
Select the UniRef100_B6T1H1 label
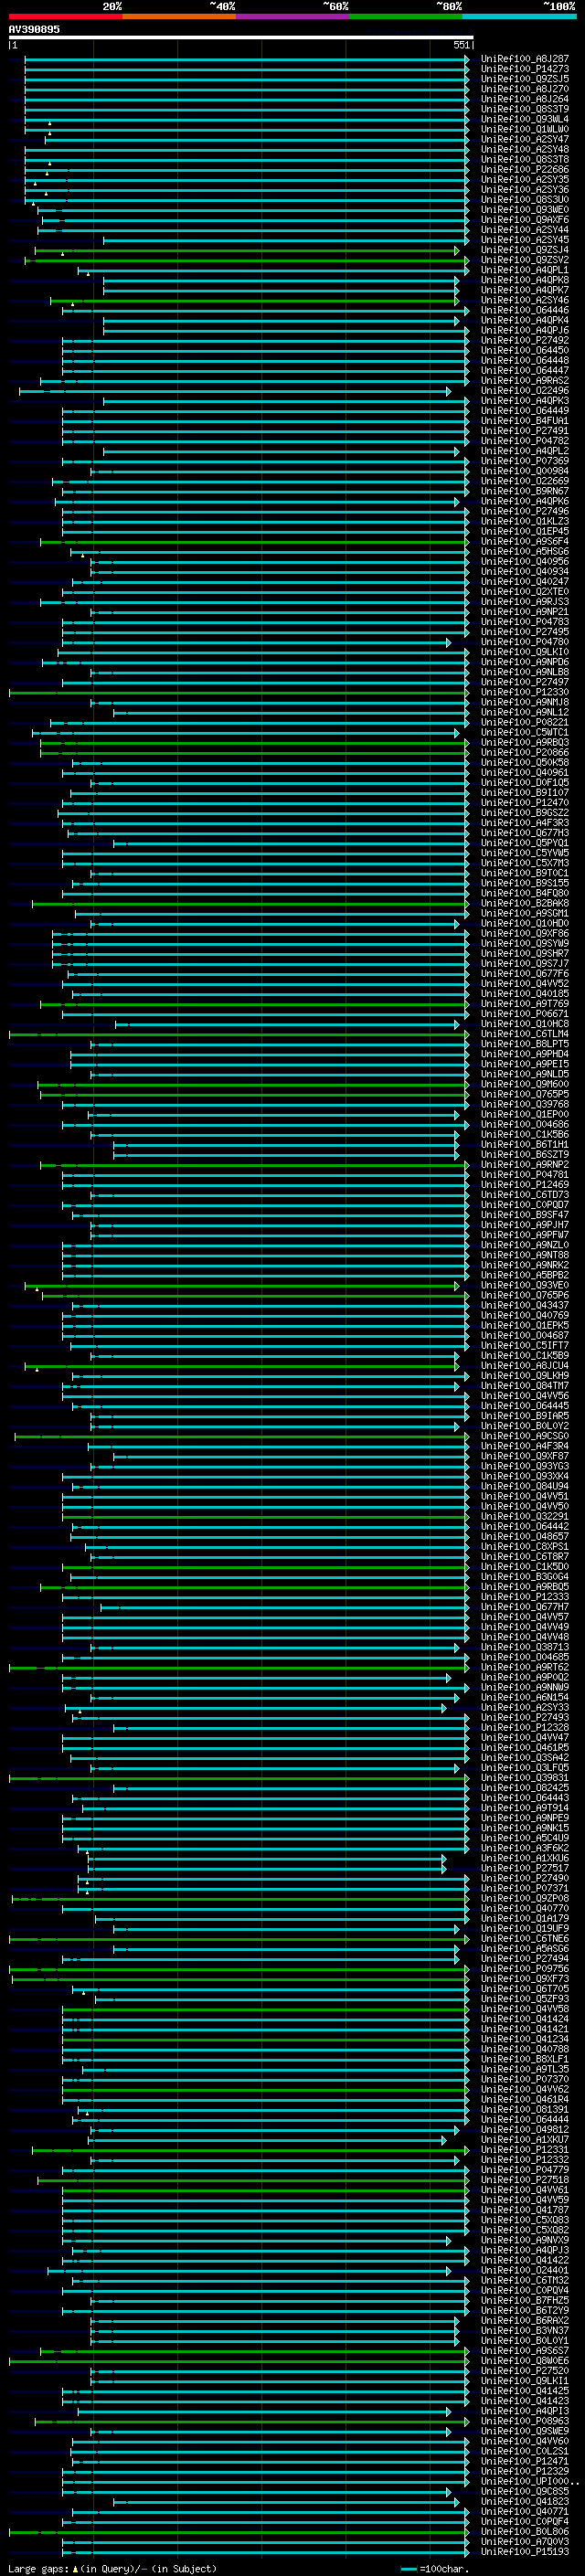(525, 1145)
